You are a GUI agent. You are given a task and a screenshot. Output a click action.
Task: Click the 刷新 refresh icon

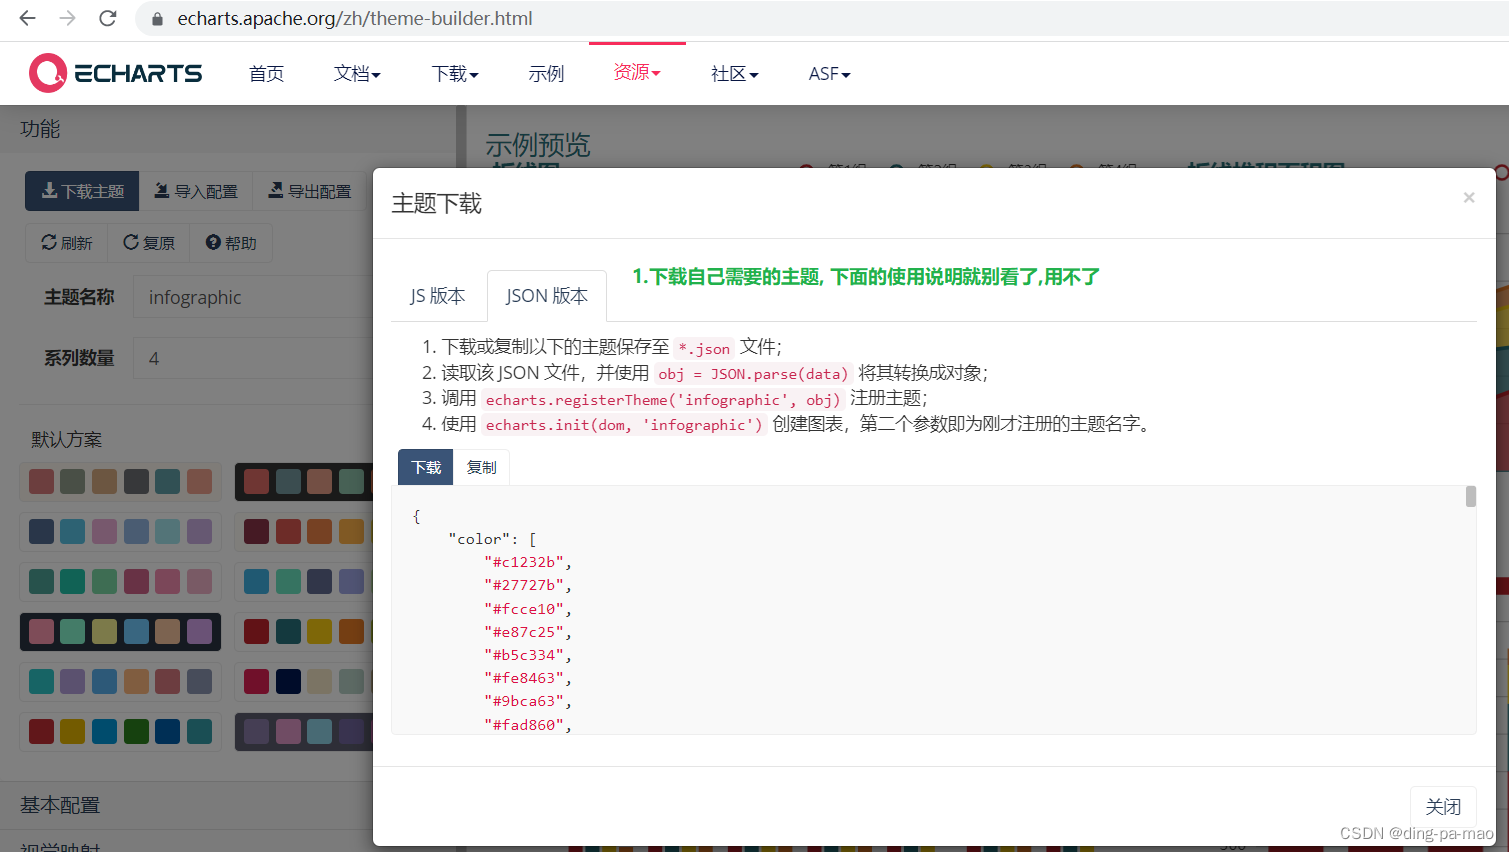click(65, 242)
